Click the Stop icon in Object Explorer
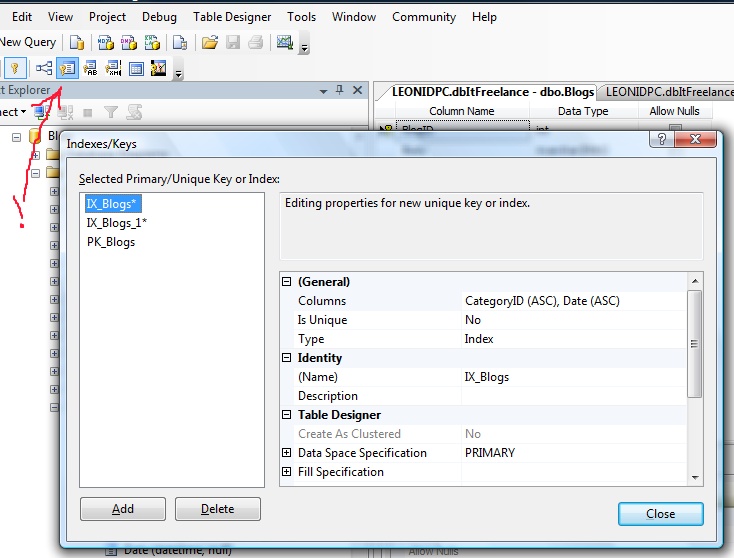The image size is (734, 558). pyautogui.click(x=87, y=113)
